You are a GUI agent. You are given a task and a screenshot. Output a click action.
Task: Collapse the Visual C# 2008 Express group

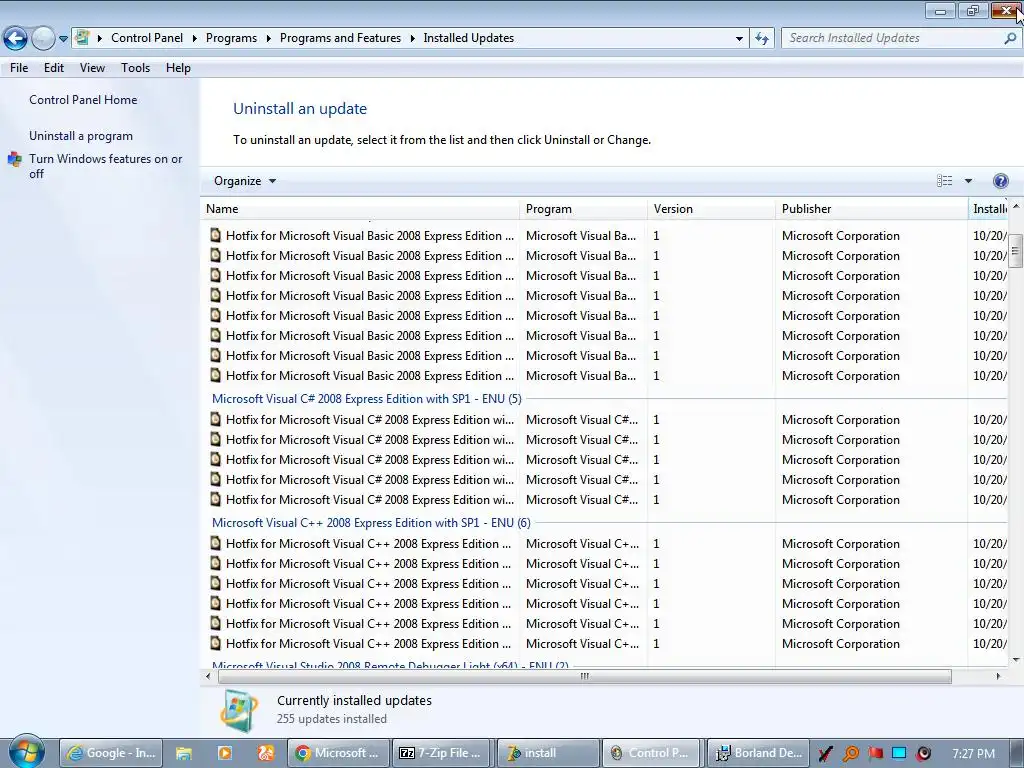tap(366, 398)
